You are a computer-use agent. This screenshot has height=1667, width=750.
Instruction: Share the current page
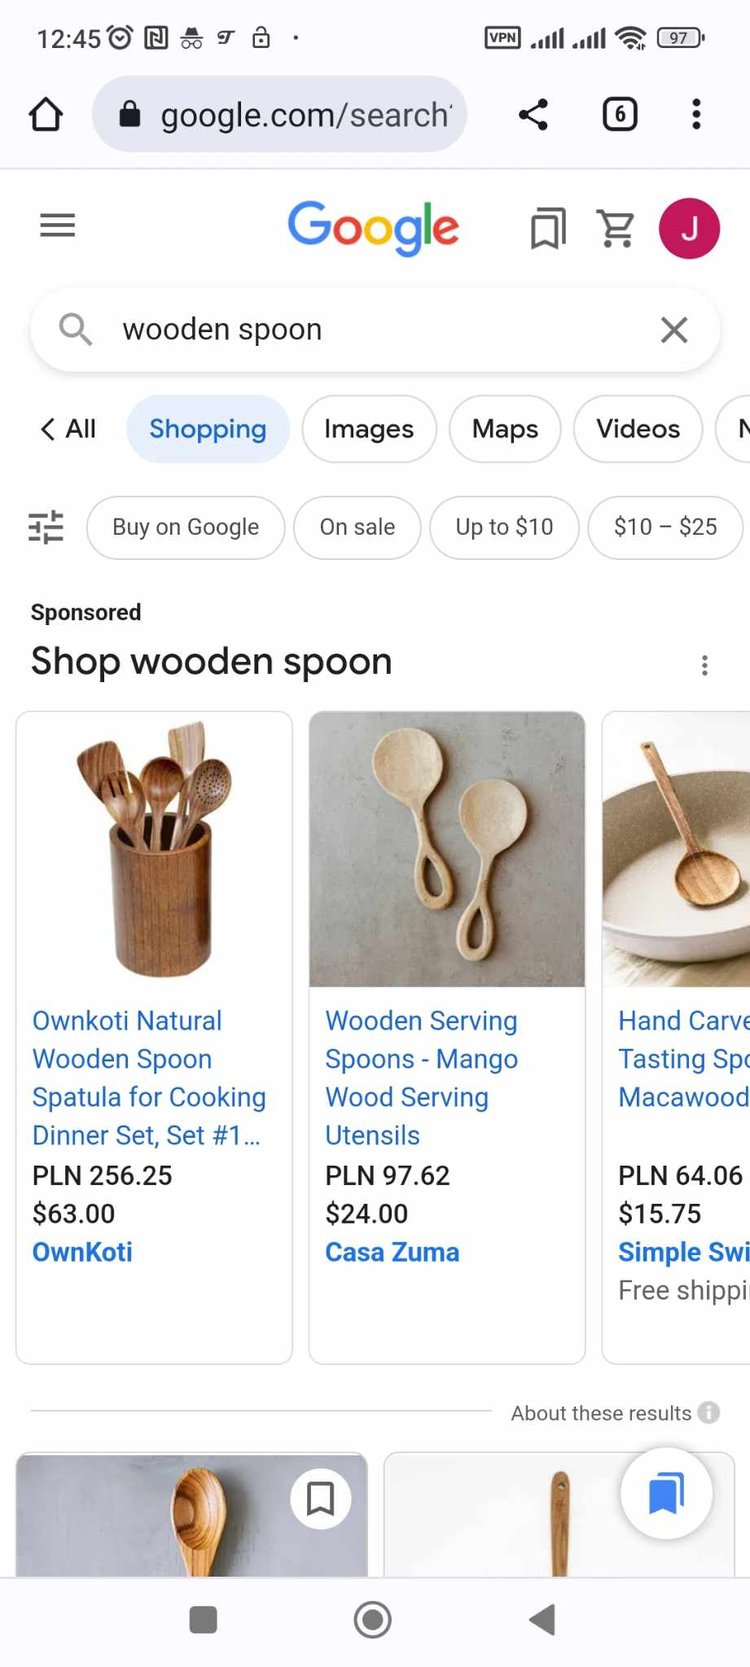[x=533, y=115]
